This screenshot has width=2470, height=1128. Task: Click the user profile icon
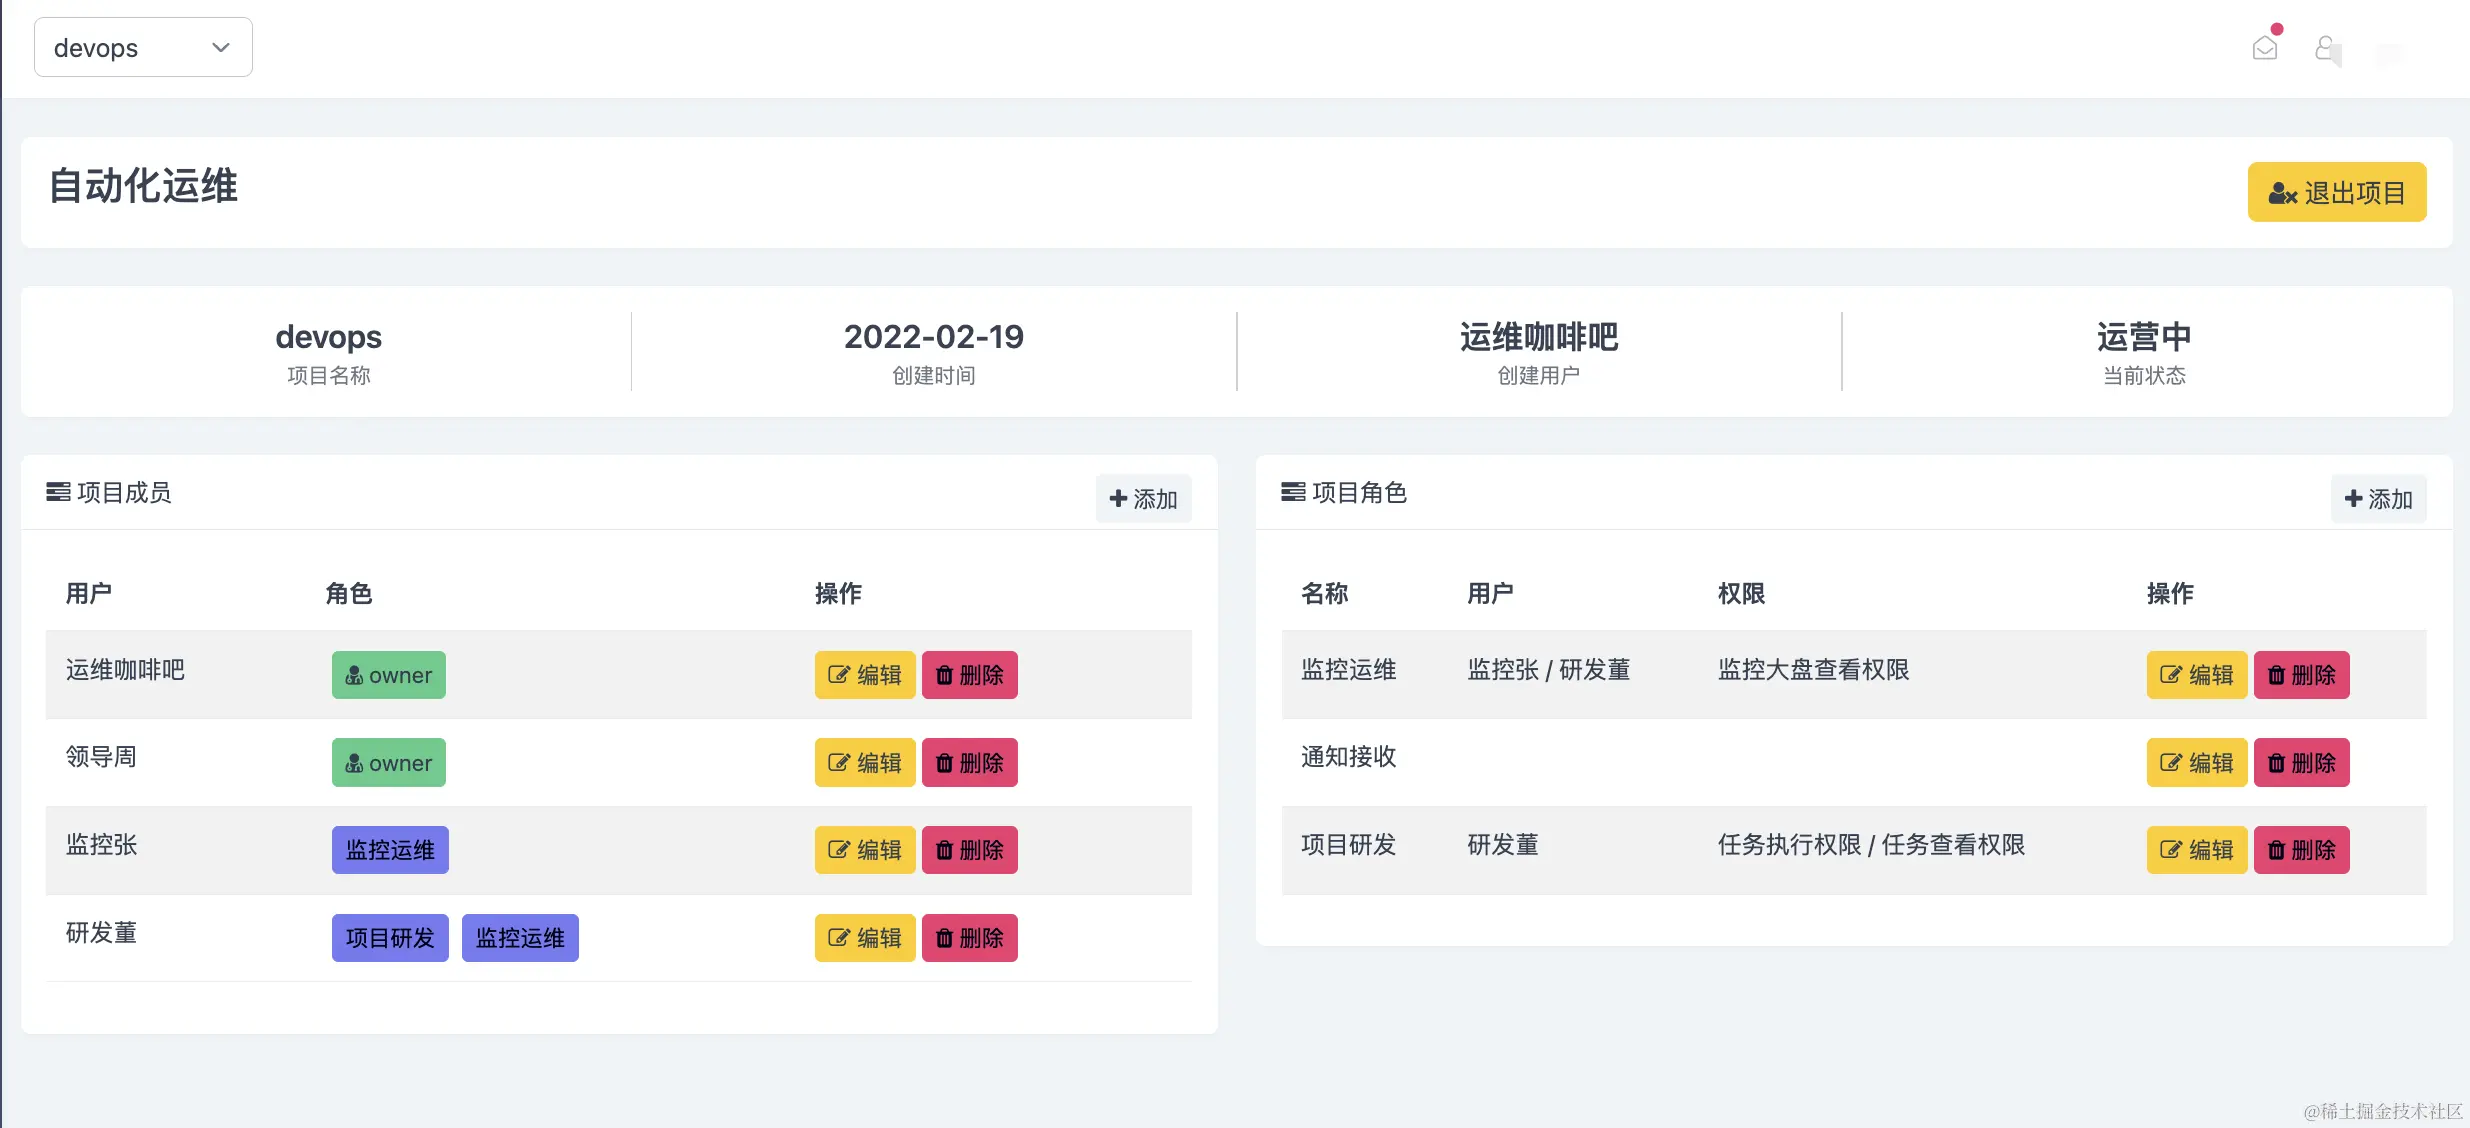(2326, 48)
